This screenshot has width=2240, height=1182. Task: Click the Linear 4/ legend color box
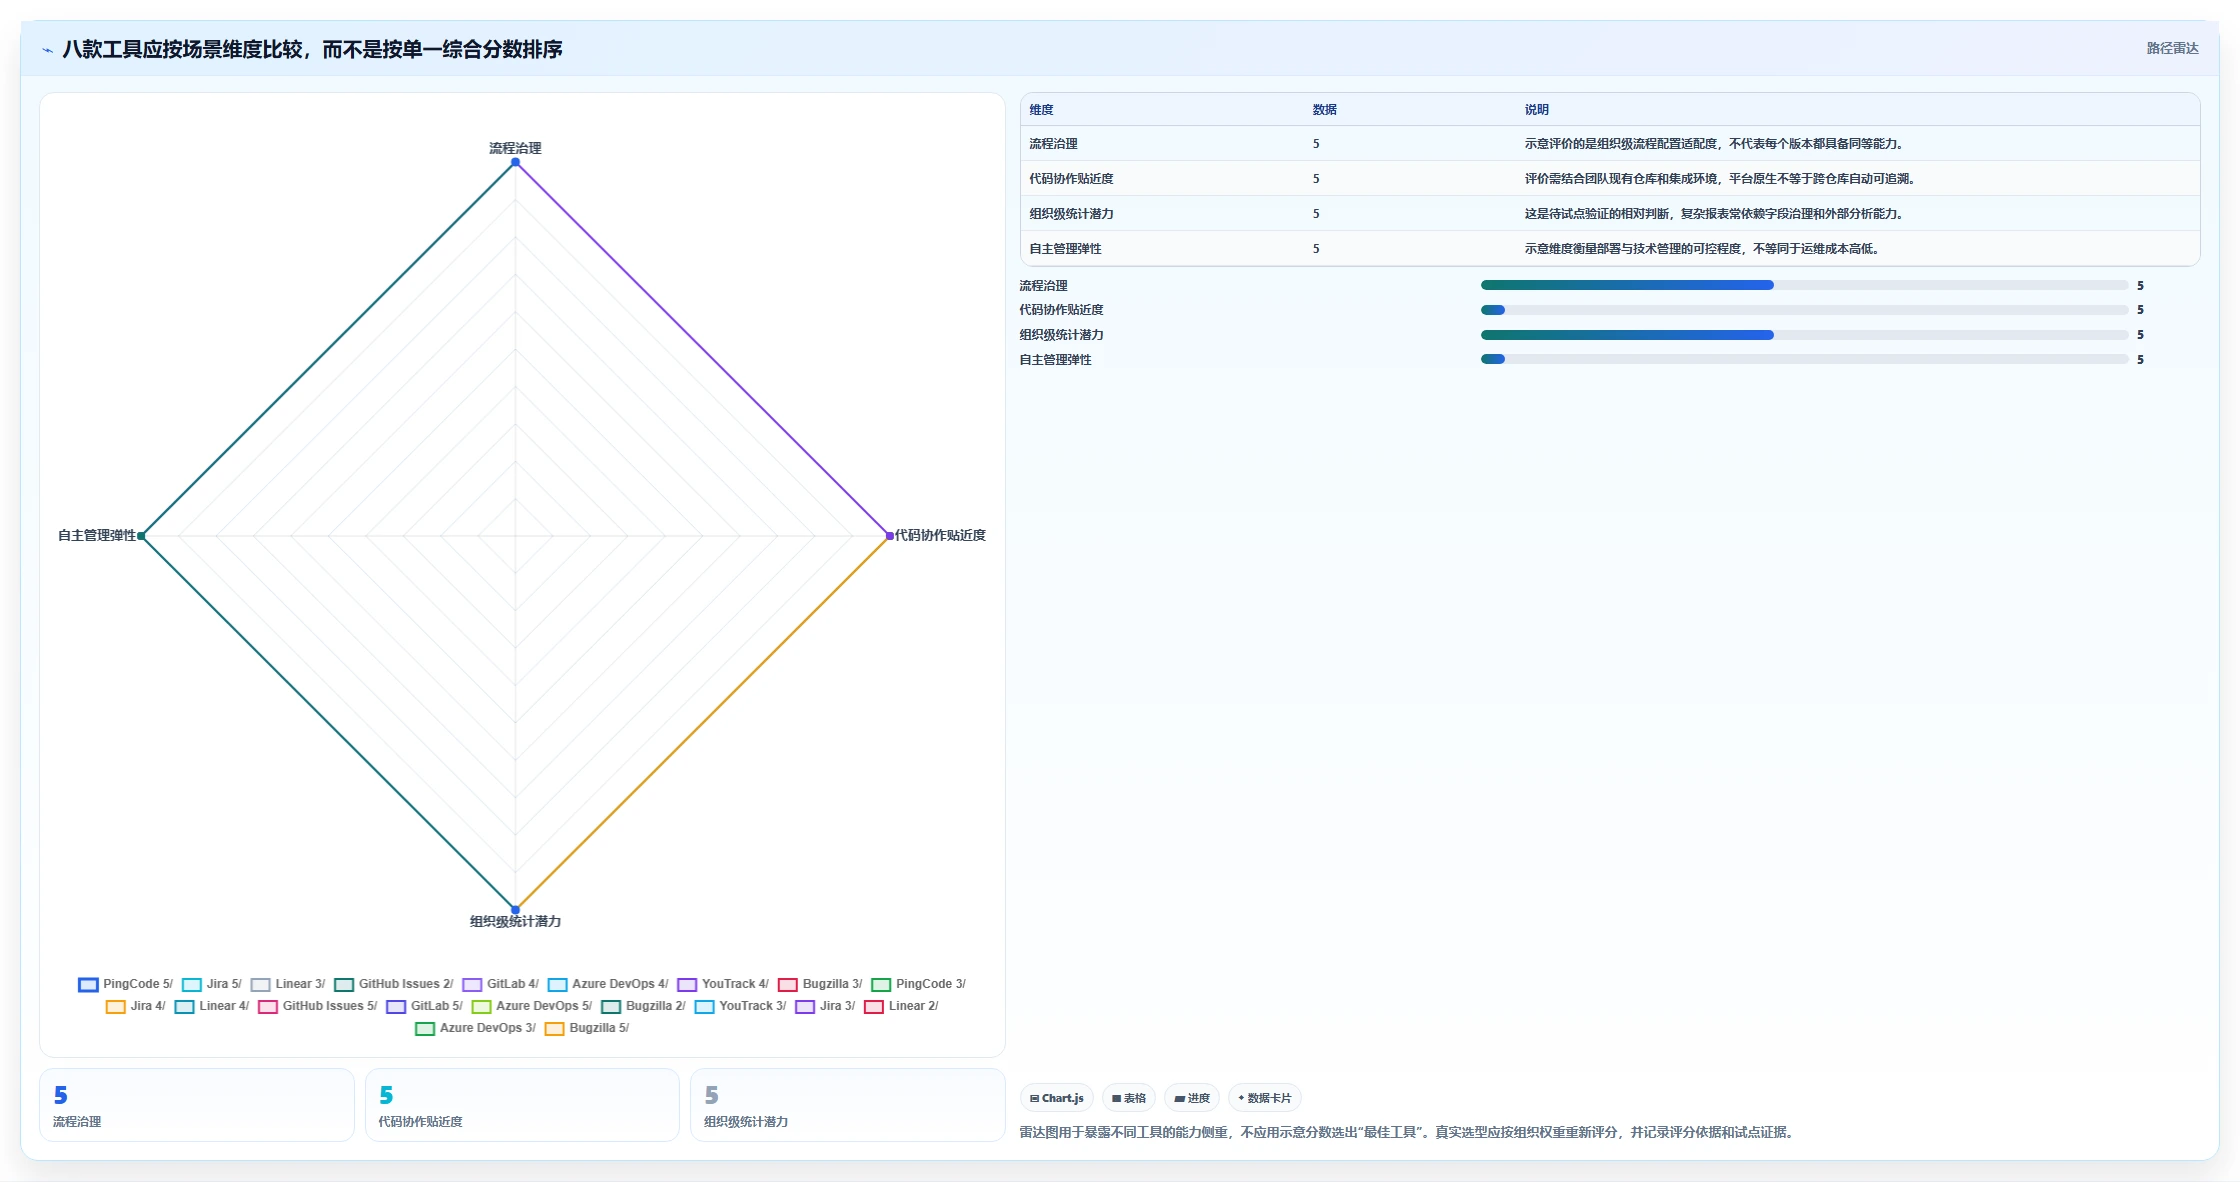[x=185, y=1006]
